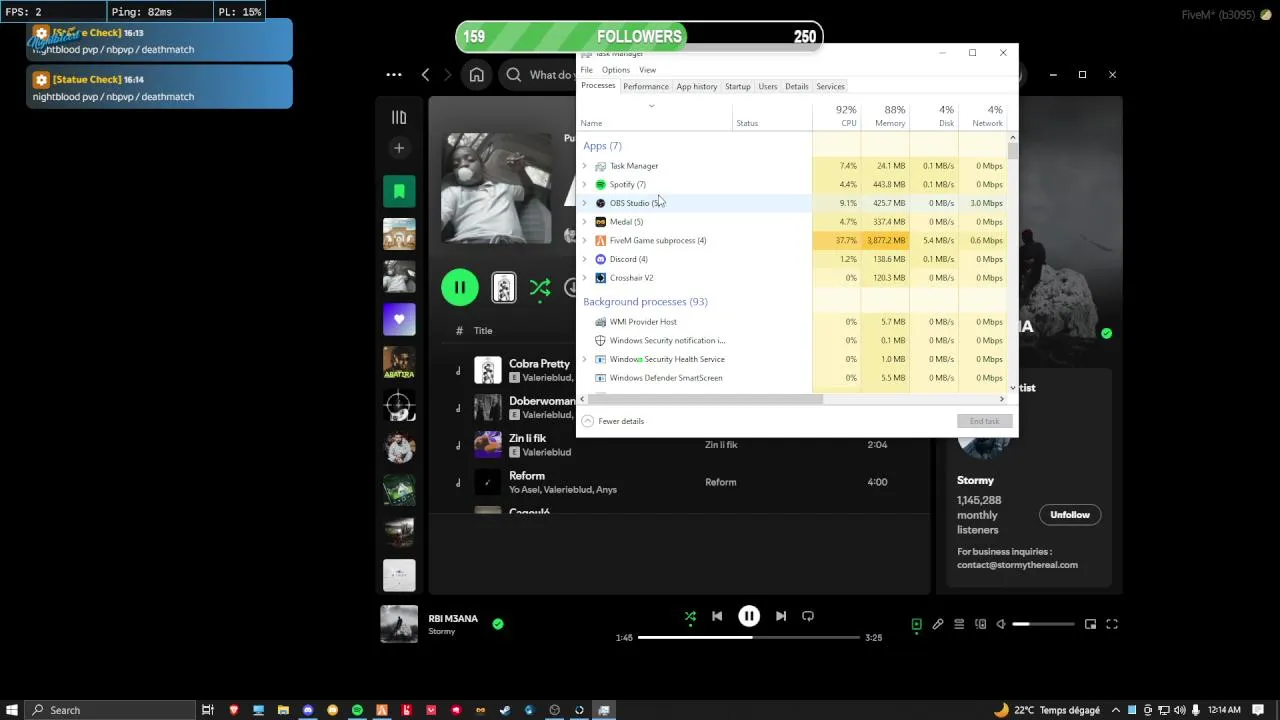Screen dimensions: 1280x720
Task: Adjust the Spotify volume slider
Action: (1043, 624)
